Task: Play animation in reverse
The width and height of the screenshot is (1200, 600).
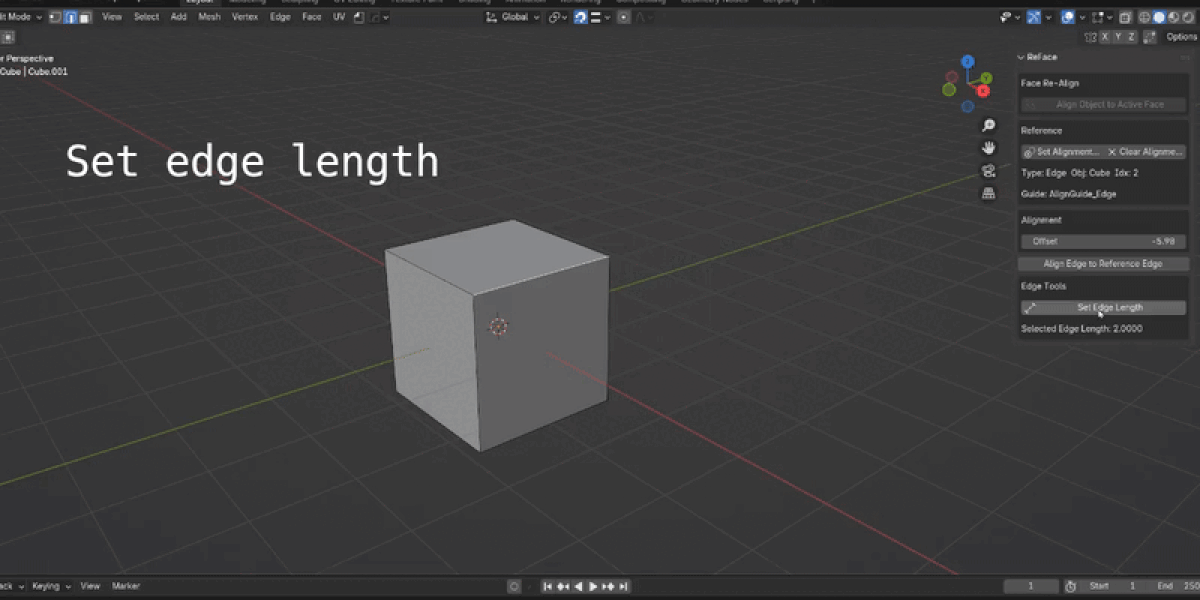Action: (x=578, y=586)
